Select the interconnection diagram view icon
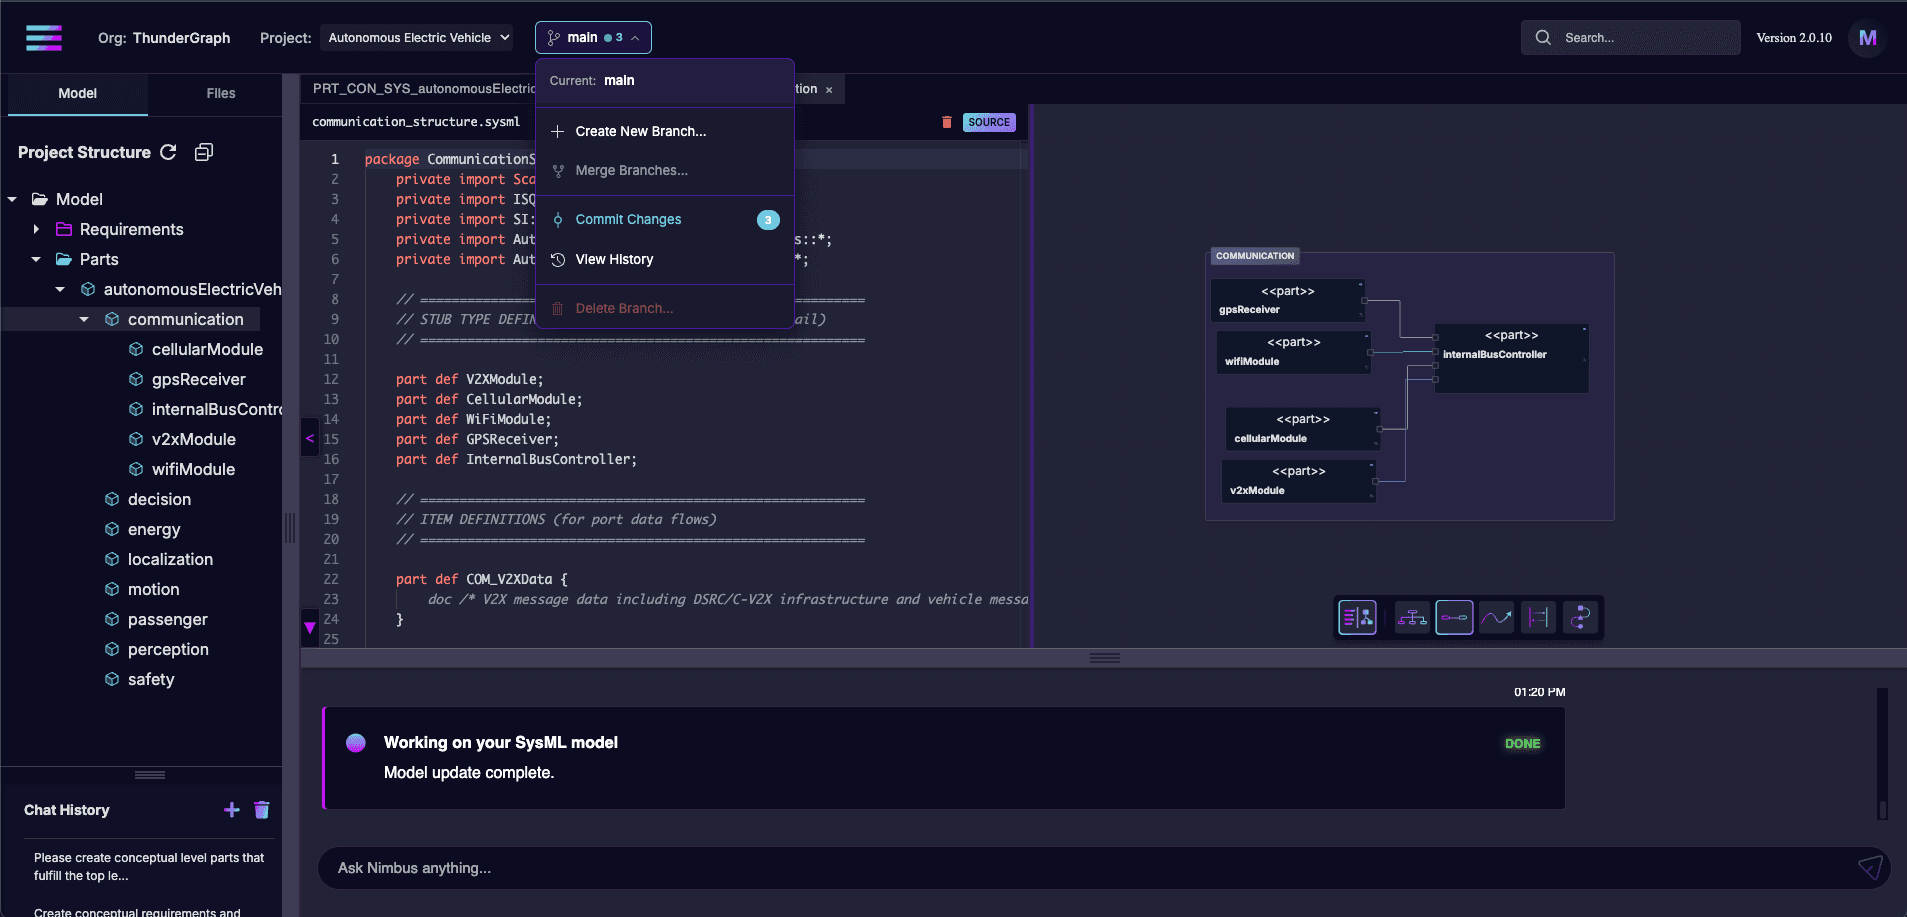The height and width of the screenshot is (917, 1907). tap(1455, 617)
